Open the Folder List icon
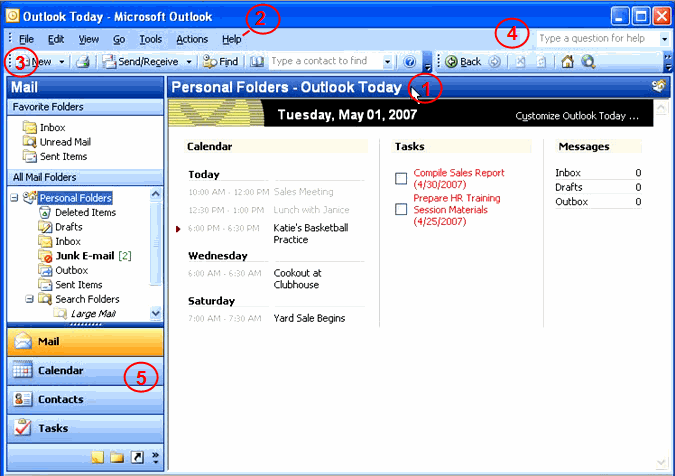Screen dimensions: 675x476 point(116,457)
